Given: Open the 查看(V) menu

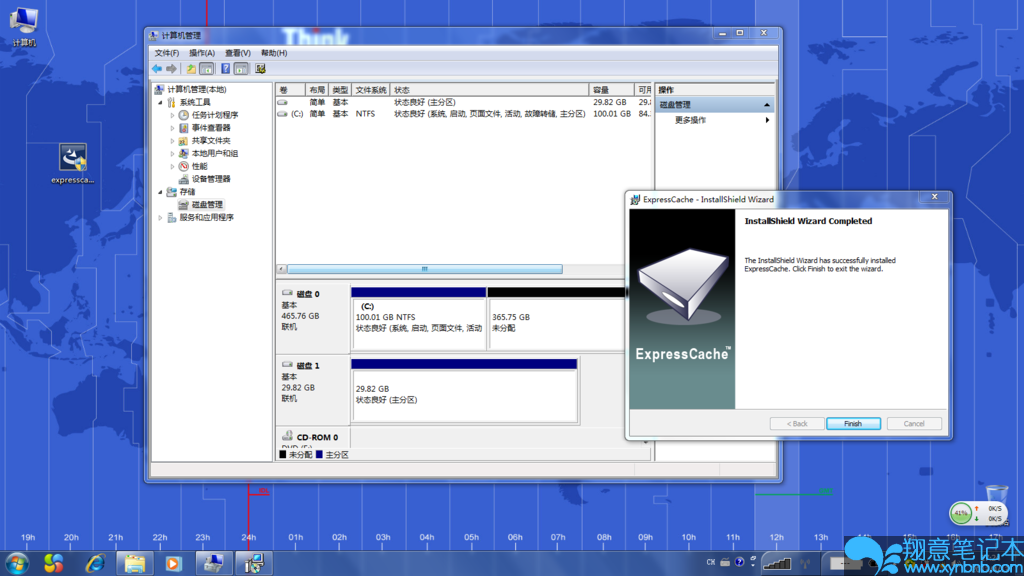Looking at the screenshot, I should (x=238, y=53).
